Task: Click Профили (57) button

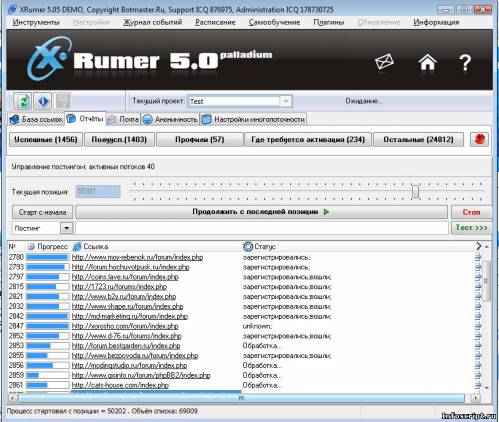Action: point(199,139)
